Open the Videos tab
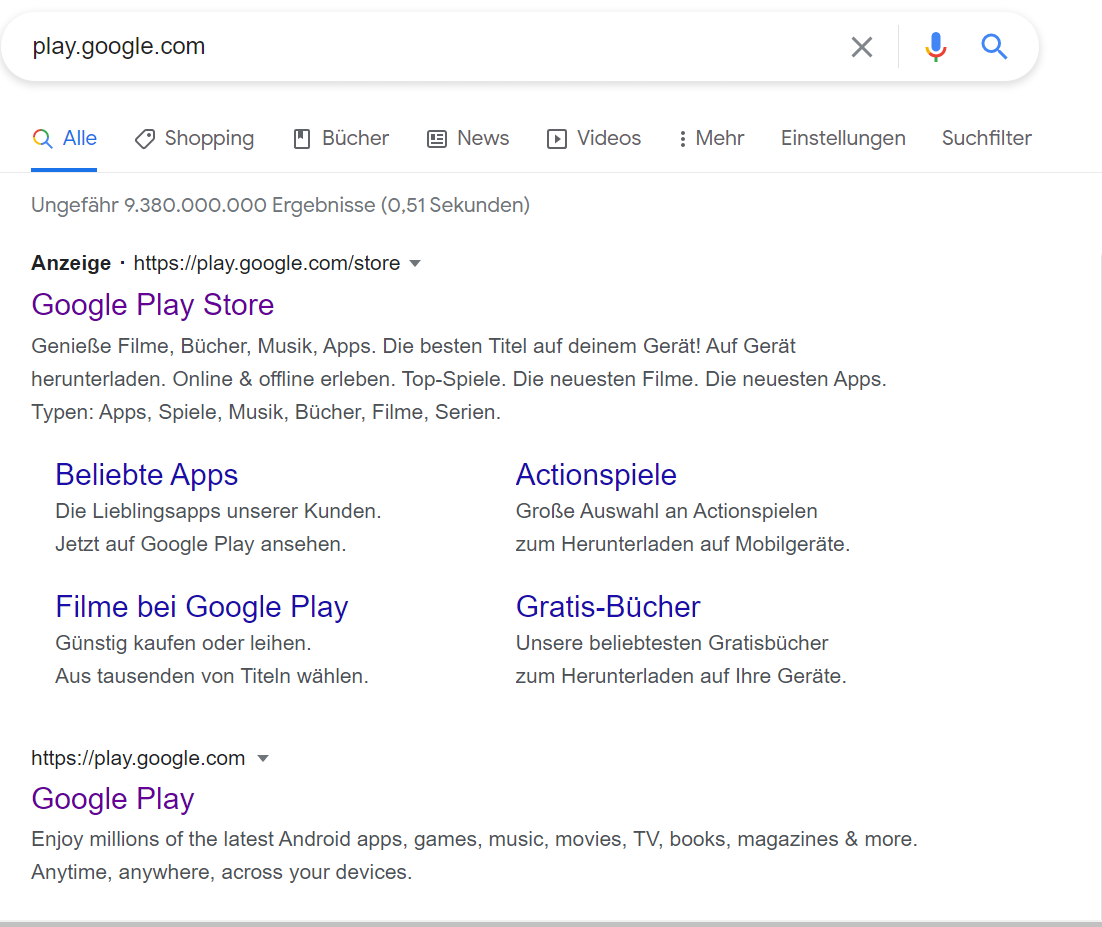Image resolution: width=1102 pixels, height=927 pixels. 594,138
